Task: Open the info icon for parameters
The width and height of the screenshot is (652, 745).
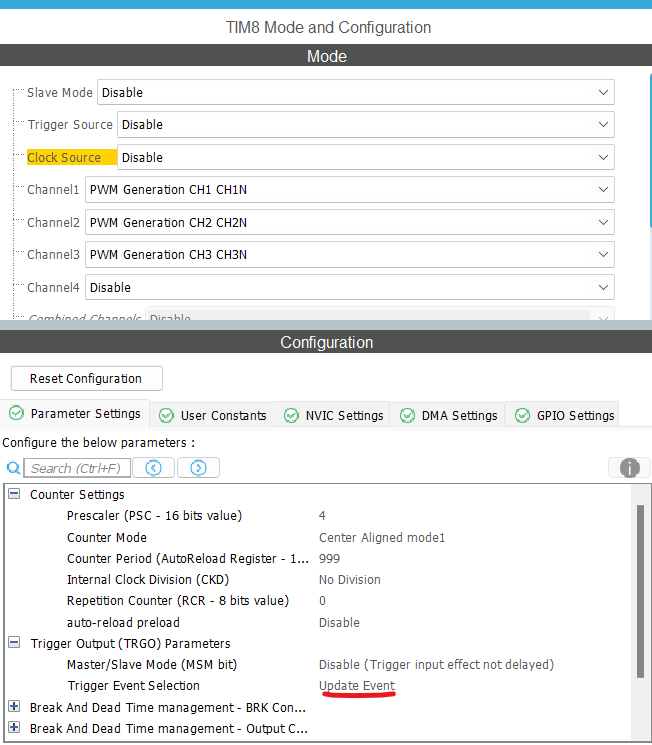Action: point(629,468)
